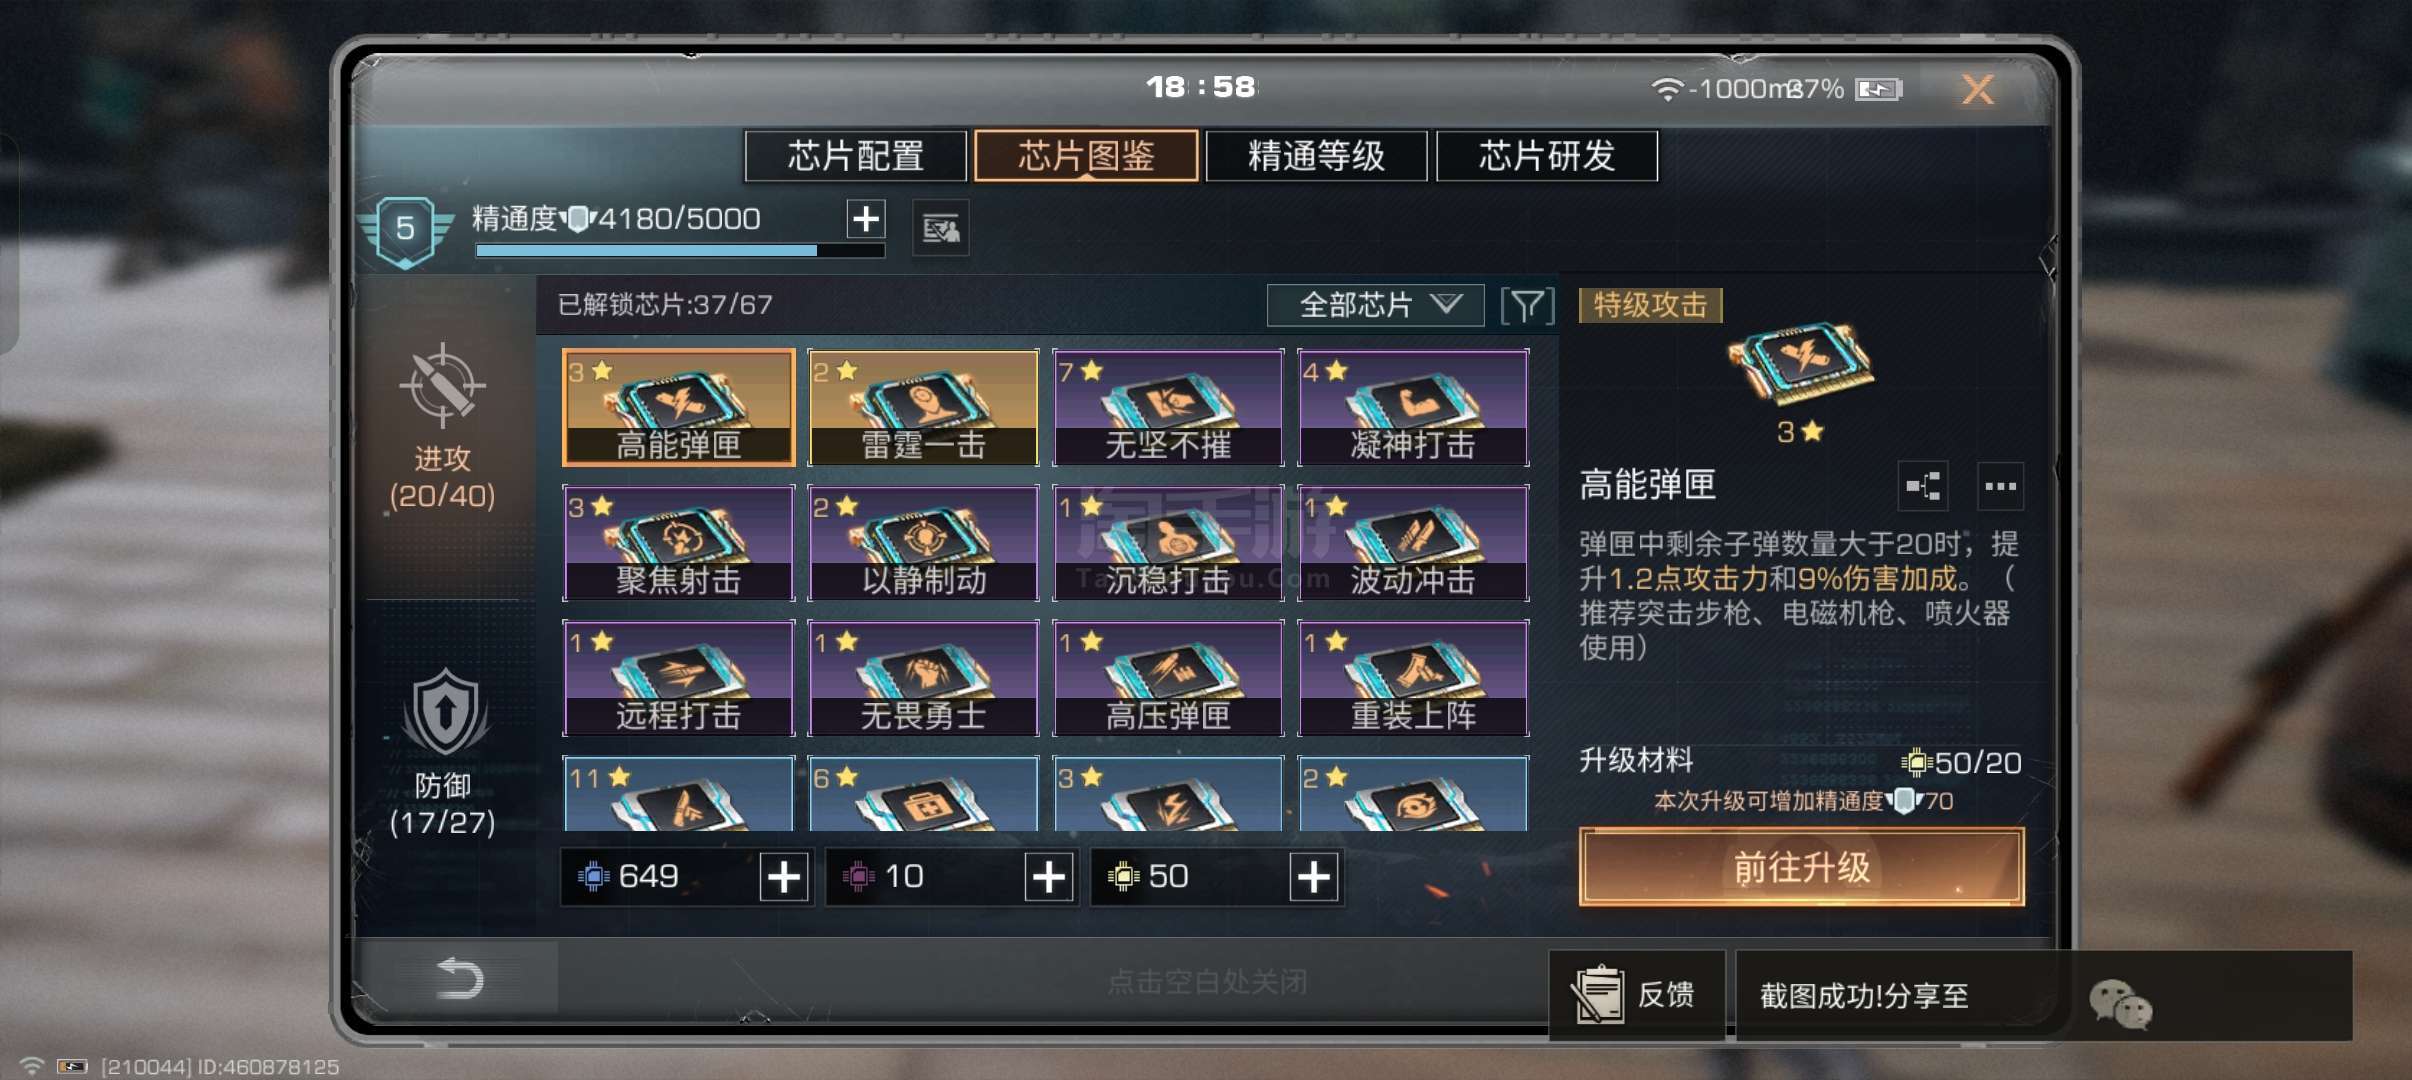Switch to the 精通等级 tab
2412x1080 pixels.
pyautogui.click(x=1316, y=156)
